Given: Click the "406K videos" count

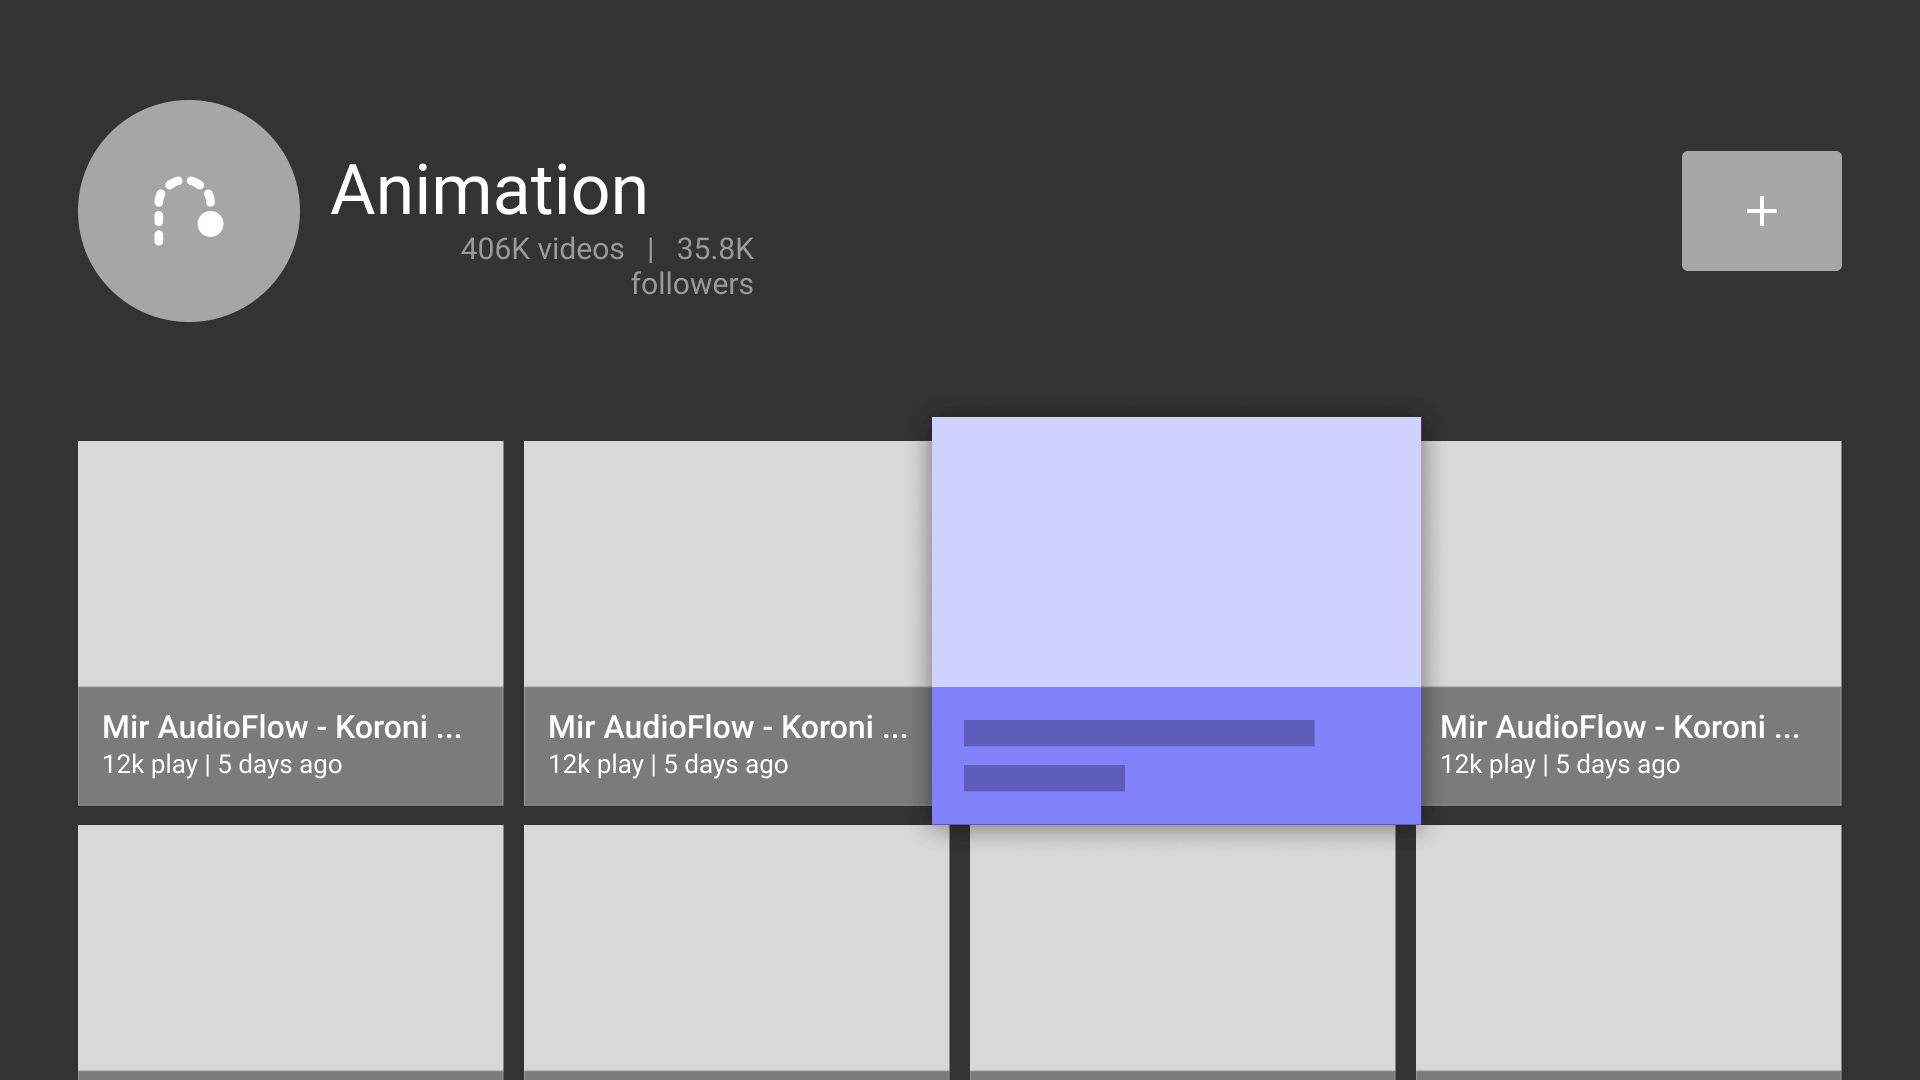Looking at the screenshot, I should click(542, 249).
